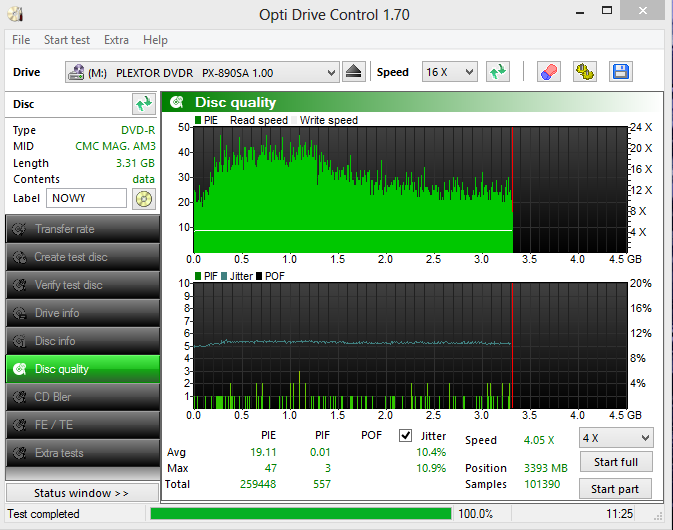Image resolution: width=673 pixels, height=530 pixels.
Task: Open the Transfer rate test
Action: [83, 229]
